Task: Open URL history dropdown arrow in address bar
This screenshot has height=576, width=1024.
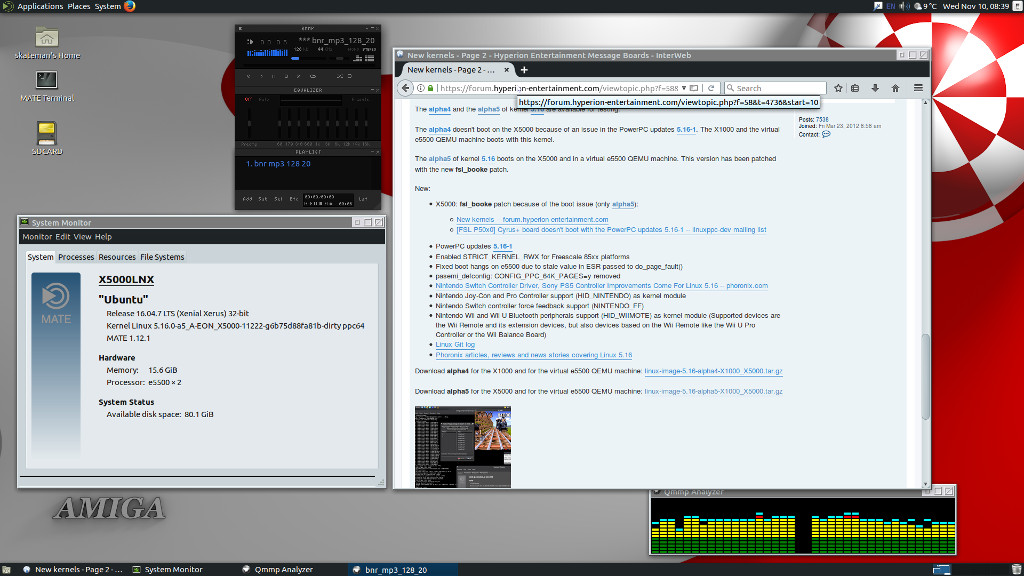Action: (684, 88)
